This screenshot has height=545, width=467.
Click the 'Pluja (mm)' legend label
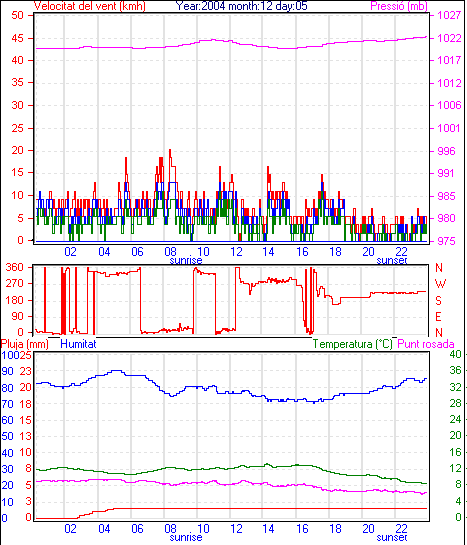25,344
